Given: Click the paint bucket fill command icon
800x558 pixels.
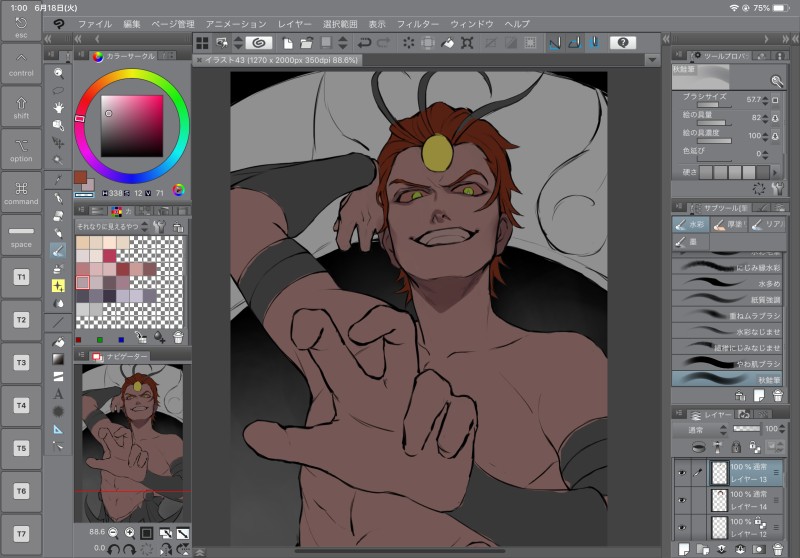Looking at the screenshot, I should coord(447,43).
